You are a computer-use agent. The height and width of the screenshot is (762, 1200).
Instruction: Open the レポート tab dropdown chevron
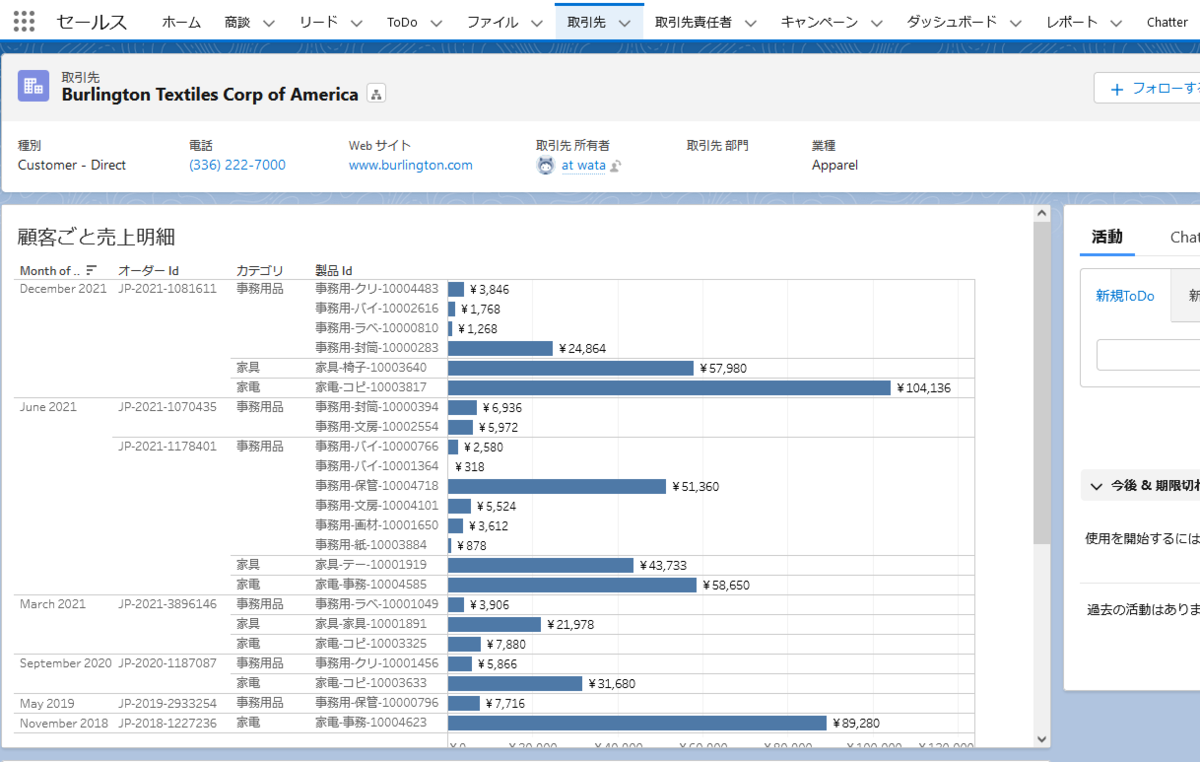[1117, 22]
